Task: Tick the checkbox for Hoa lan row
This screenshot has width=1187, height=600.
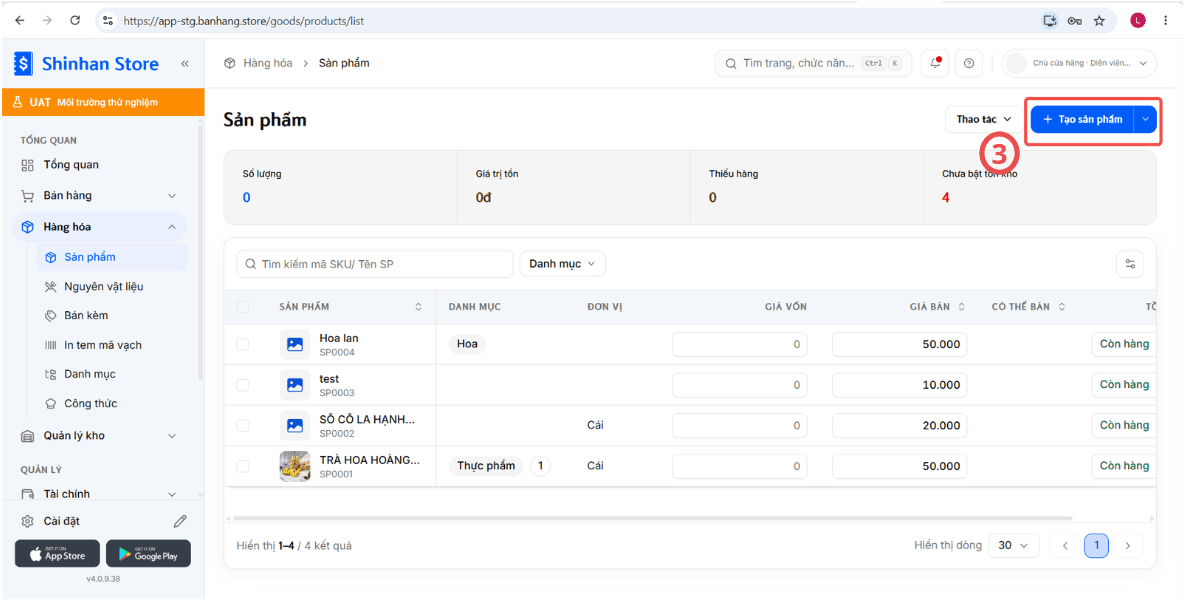Action: tap(243, 344)
